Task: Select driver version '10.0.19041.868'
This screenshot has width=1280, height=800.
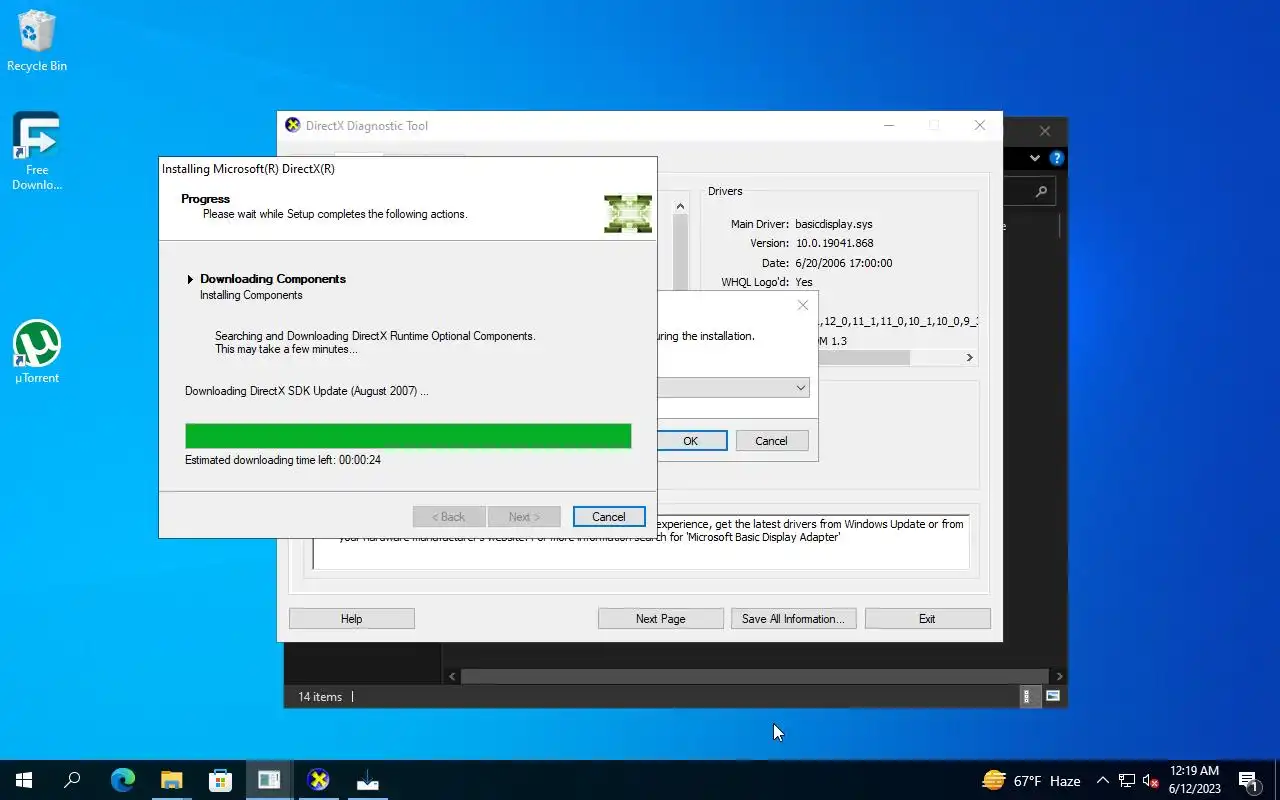Action: pos(834,243)
